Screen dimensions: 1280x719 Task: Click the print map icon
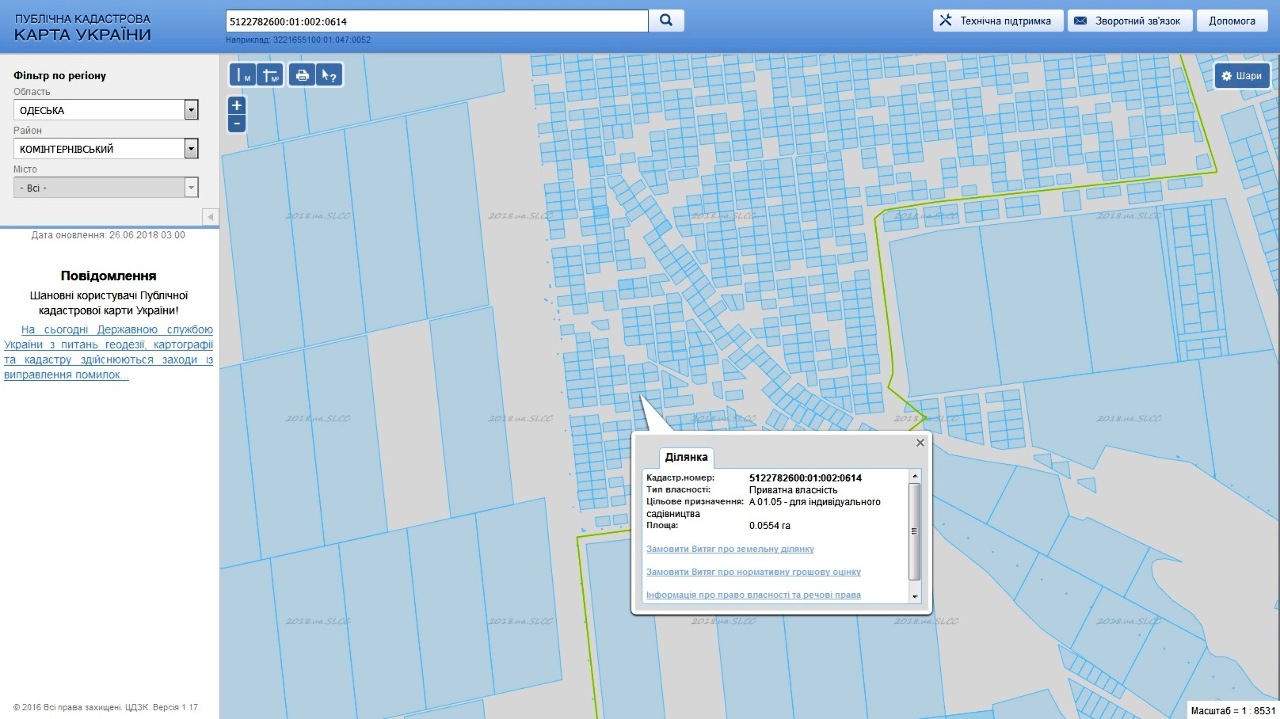(302, 75)
